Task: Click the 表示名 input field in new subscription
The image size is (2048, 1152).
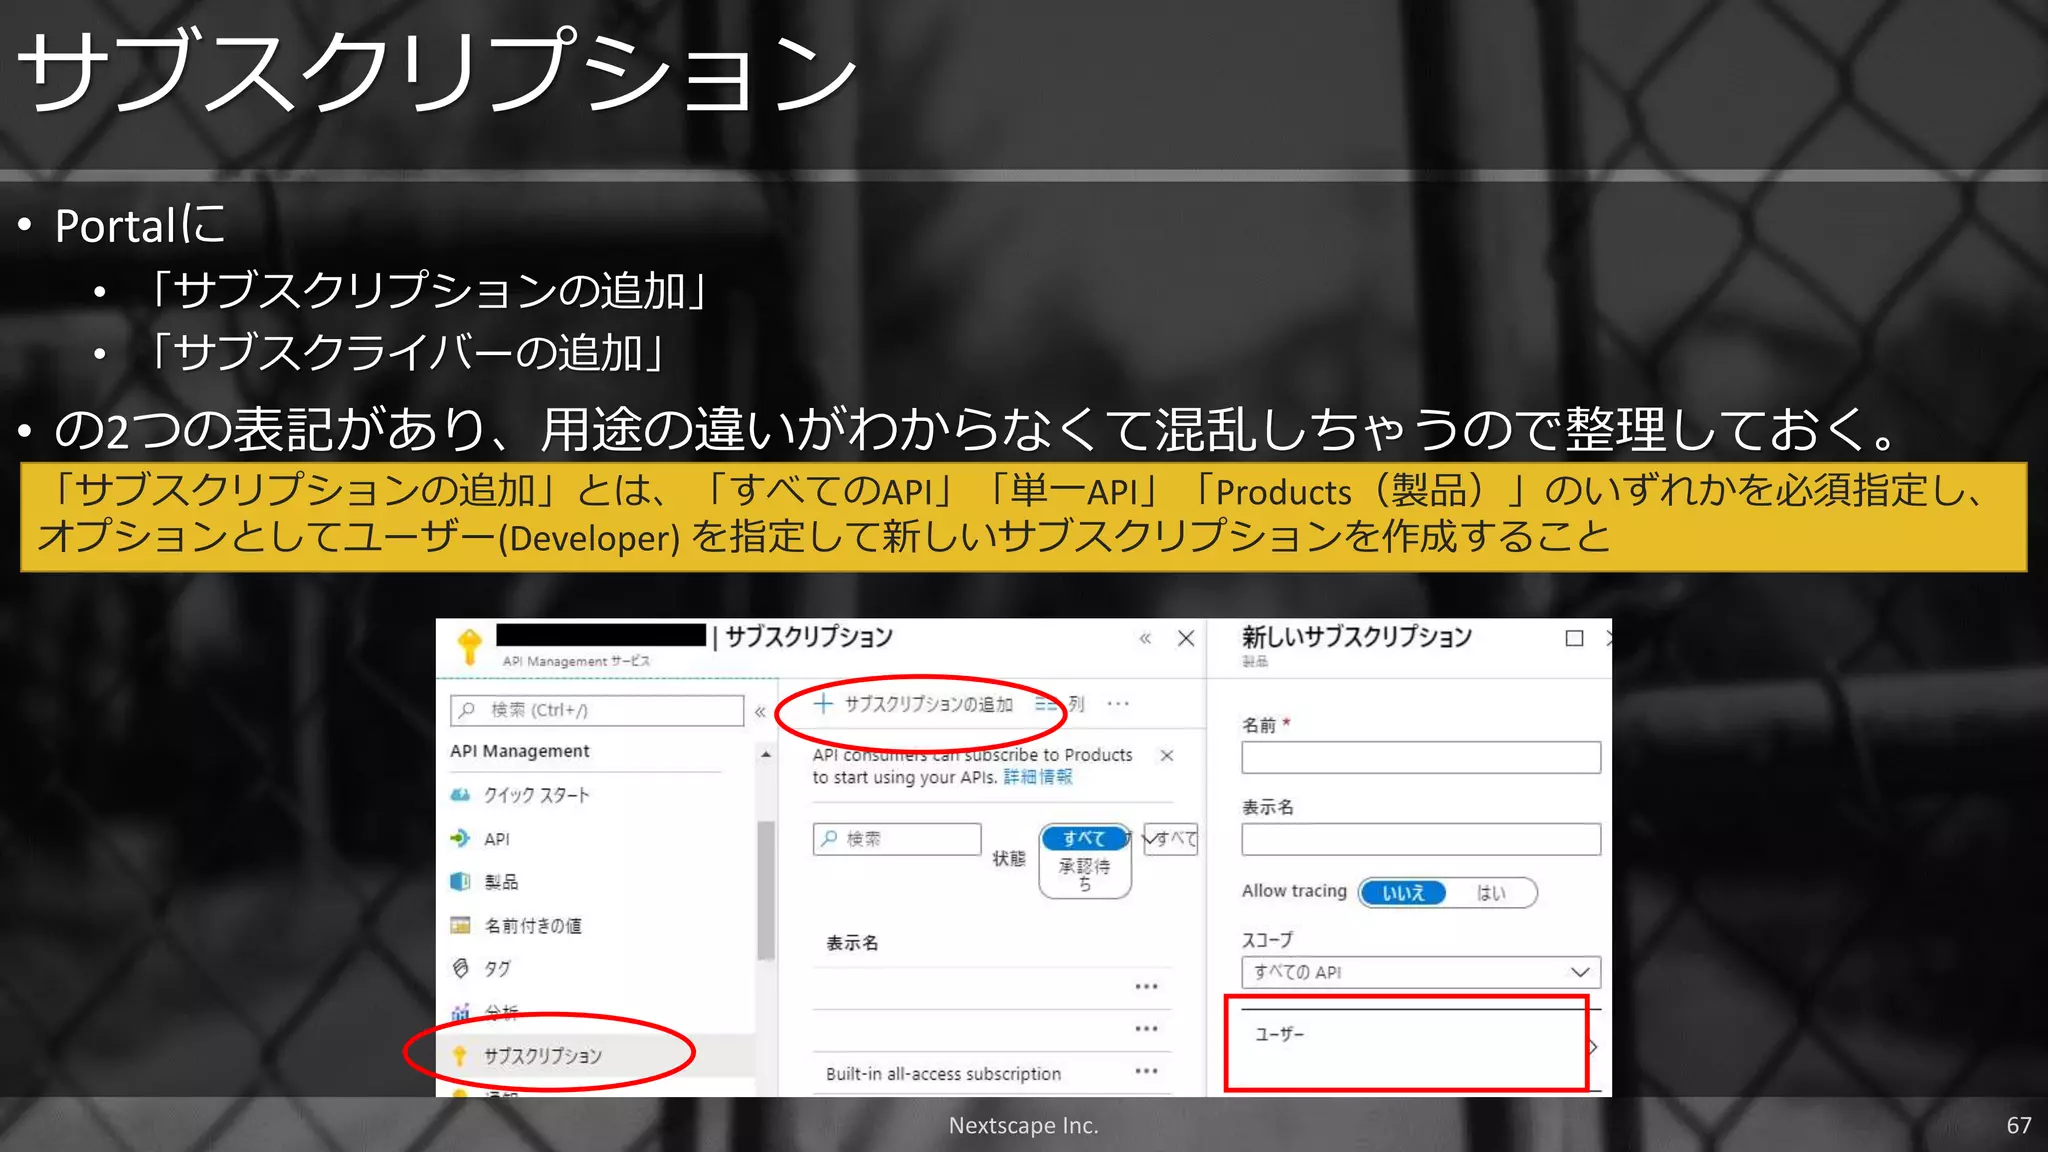Action: [1421, 839]
